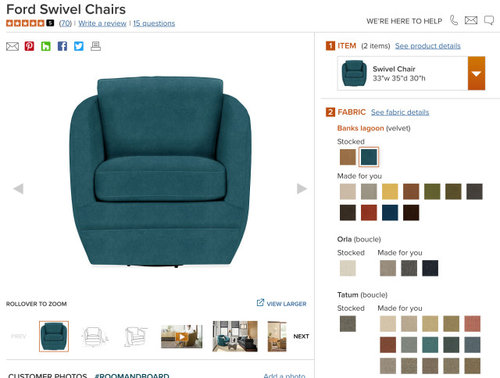View the 15 questions link
This screenshot has width=500, height=378.
coord(154,23)
